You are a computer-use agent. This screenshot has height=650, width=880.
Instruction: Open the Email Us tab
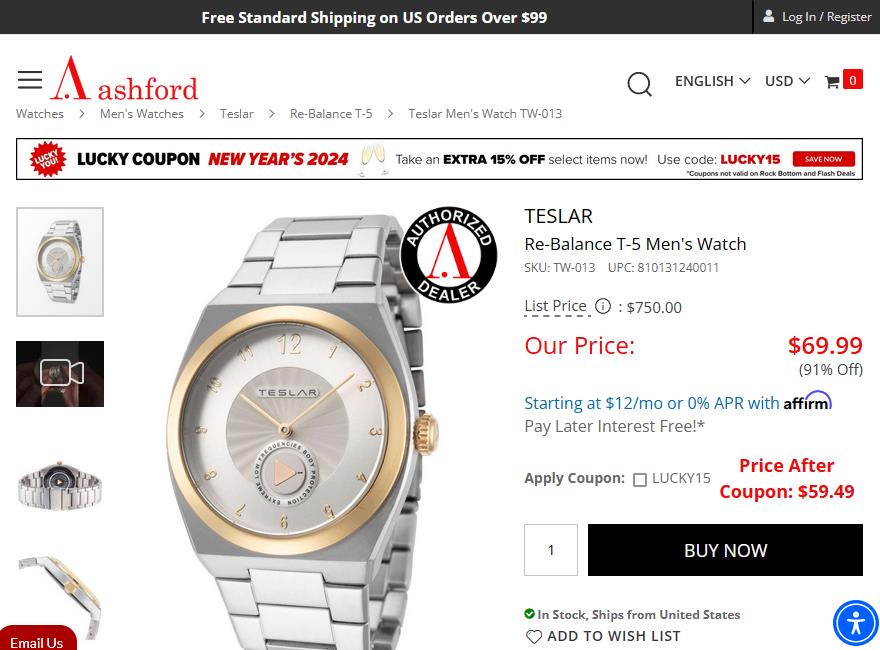coord(37,642)
